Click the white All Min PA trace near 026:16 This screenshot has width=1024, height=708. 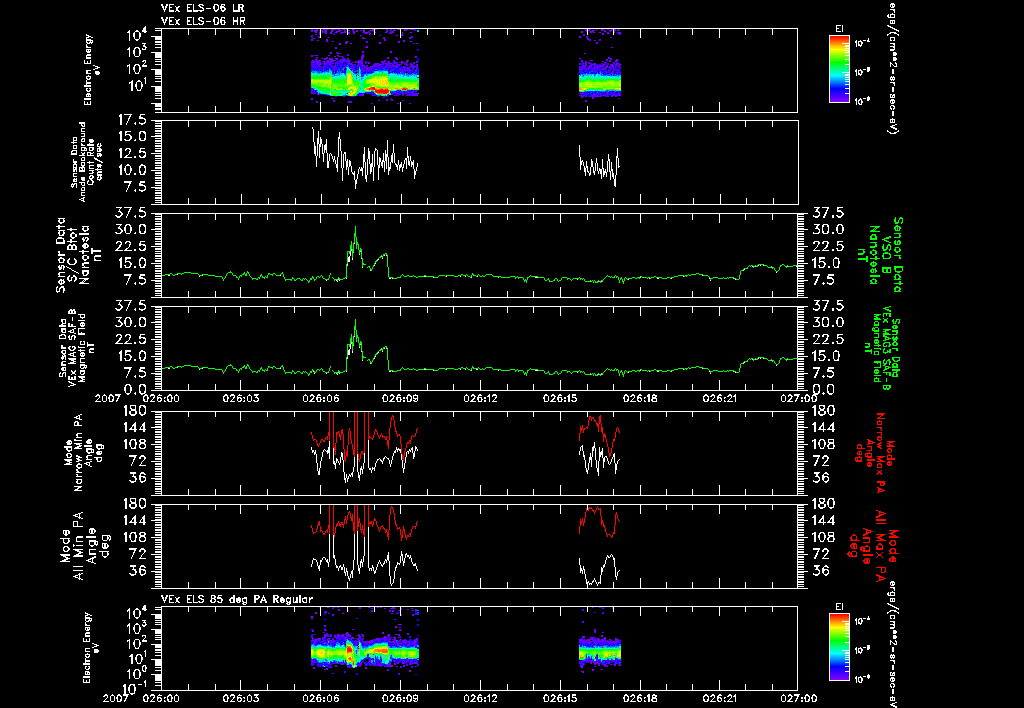point(598,570)
